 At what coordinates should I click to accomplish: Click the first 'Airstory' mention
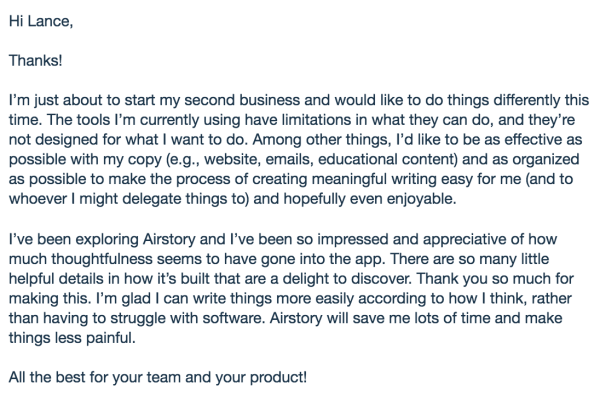point(169,240)
